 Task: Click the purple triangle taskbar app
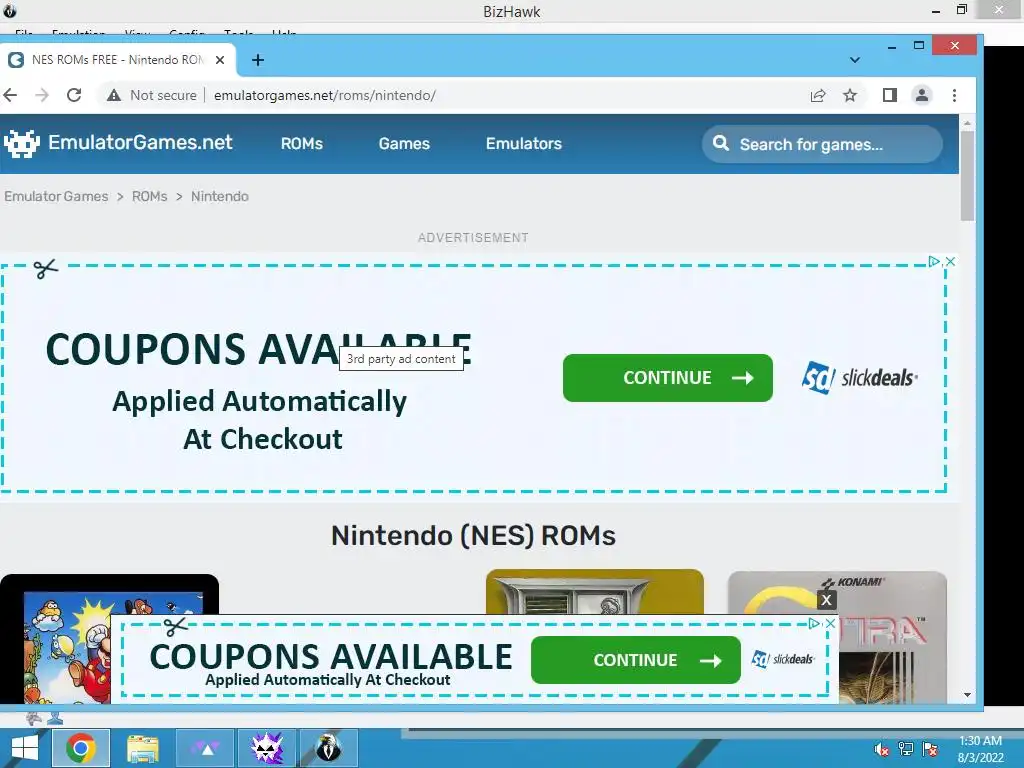[205, 748]
